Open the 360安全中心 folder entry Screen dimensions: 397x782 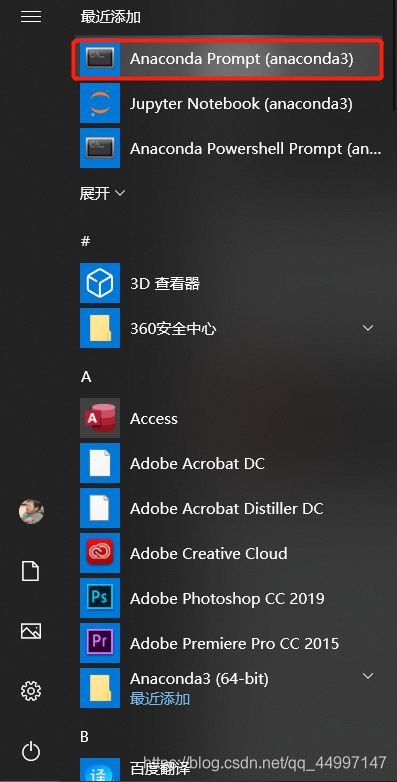[x=232, y=328]
